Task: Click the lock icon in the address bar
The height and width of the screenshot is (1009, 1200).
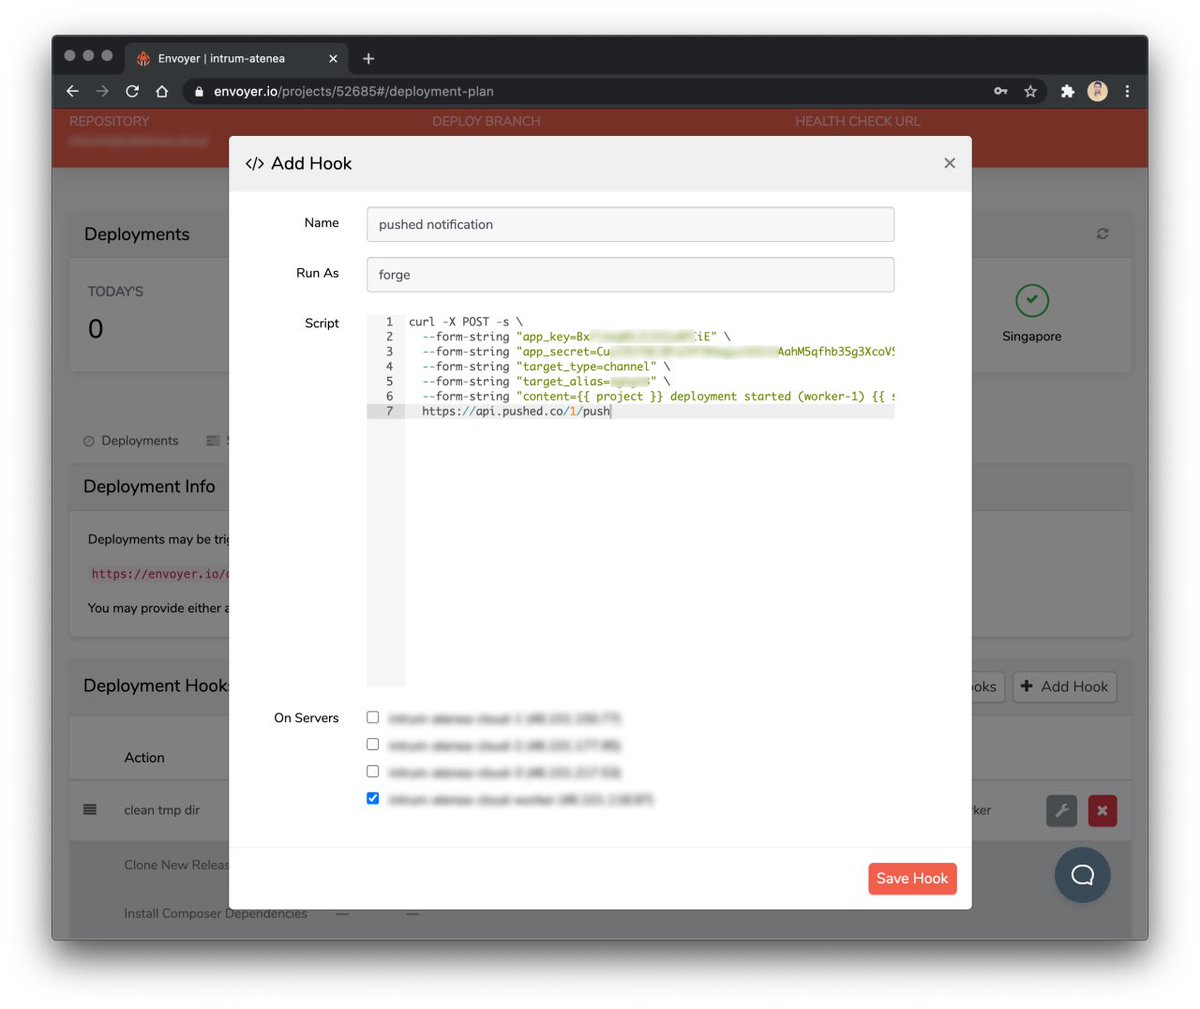Action: (199, 91)
